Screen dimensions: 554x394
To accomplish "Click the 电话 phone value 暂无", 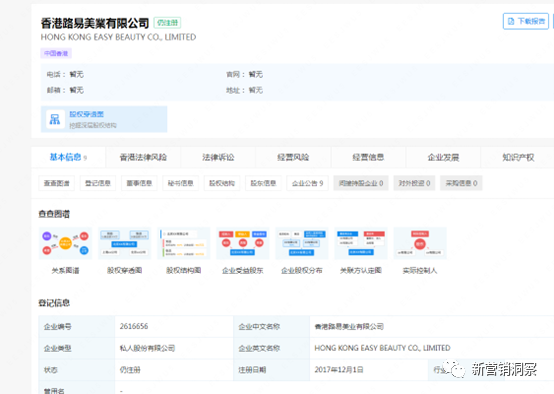I will (77, 74).
